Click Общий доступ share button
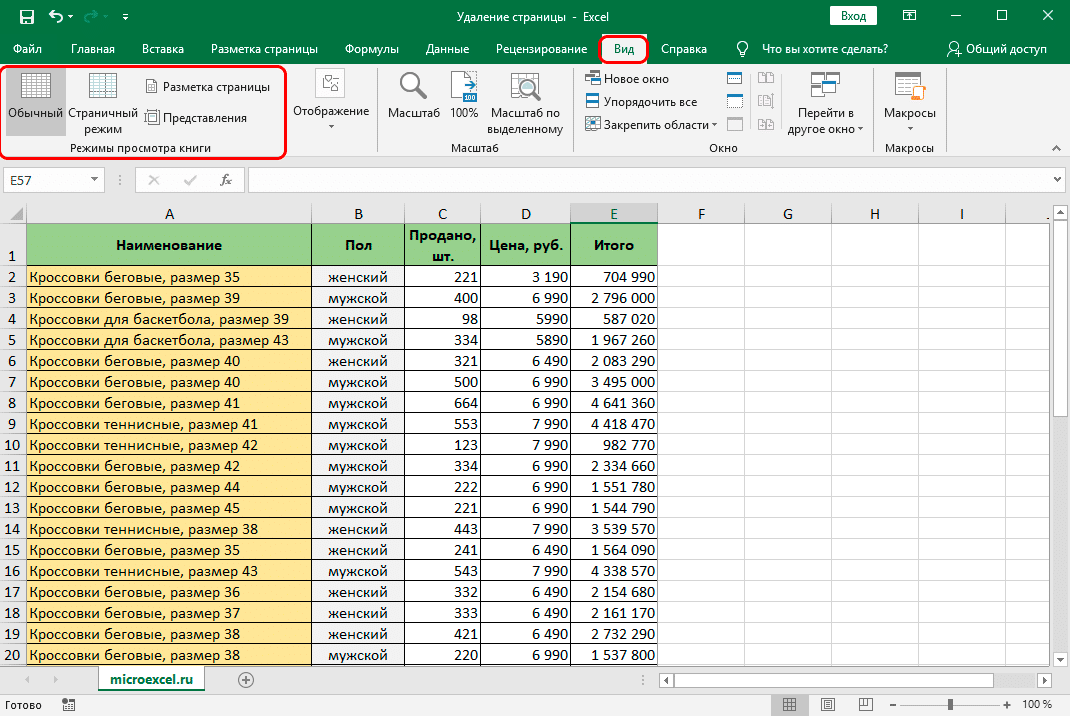This screenshot has height=716, width=1070. click(x=997, y=49)
